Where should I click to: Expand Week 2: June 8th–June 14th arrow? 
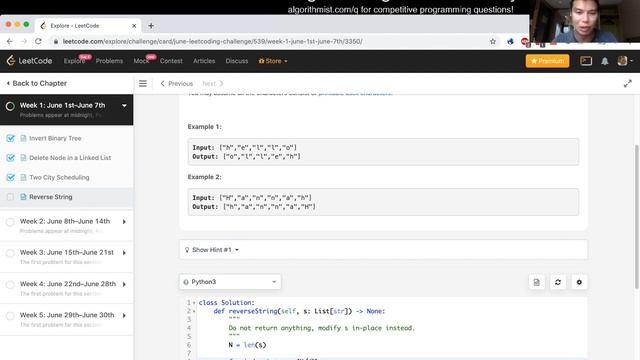pos(124,222)
